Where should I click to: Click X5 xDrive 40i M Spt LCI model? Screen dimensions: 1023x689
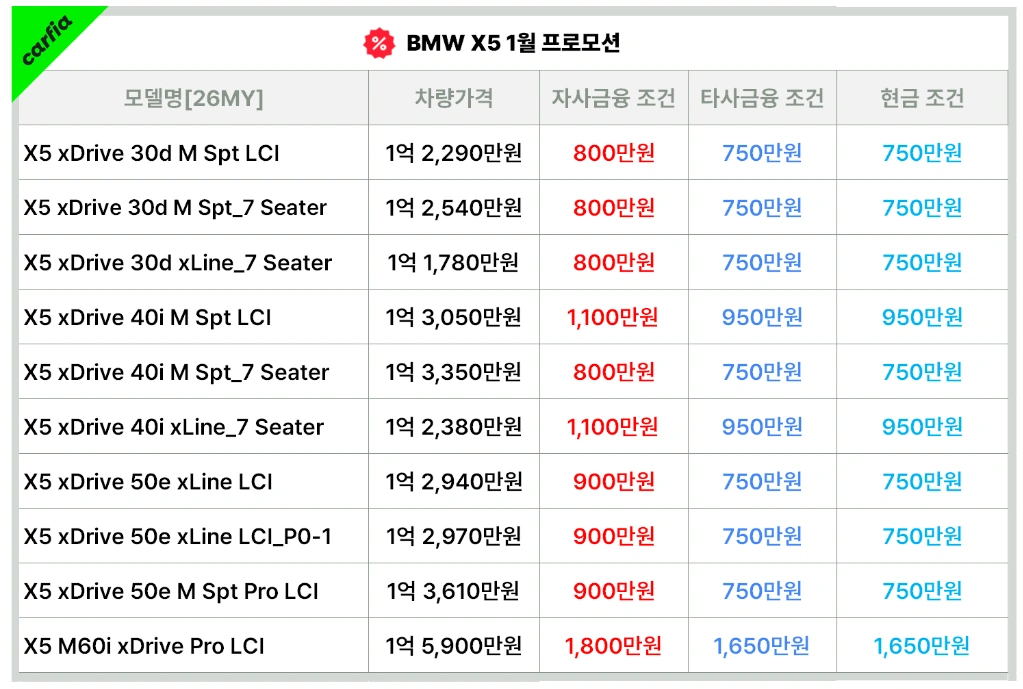coord(147,317)
